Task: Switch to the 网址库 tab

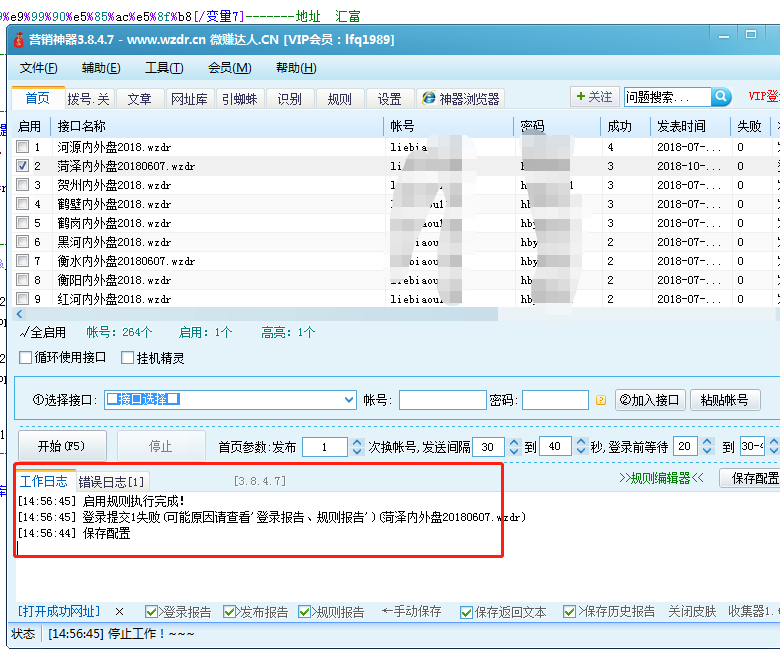Action: [x=189, y=98]
